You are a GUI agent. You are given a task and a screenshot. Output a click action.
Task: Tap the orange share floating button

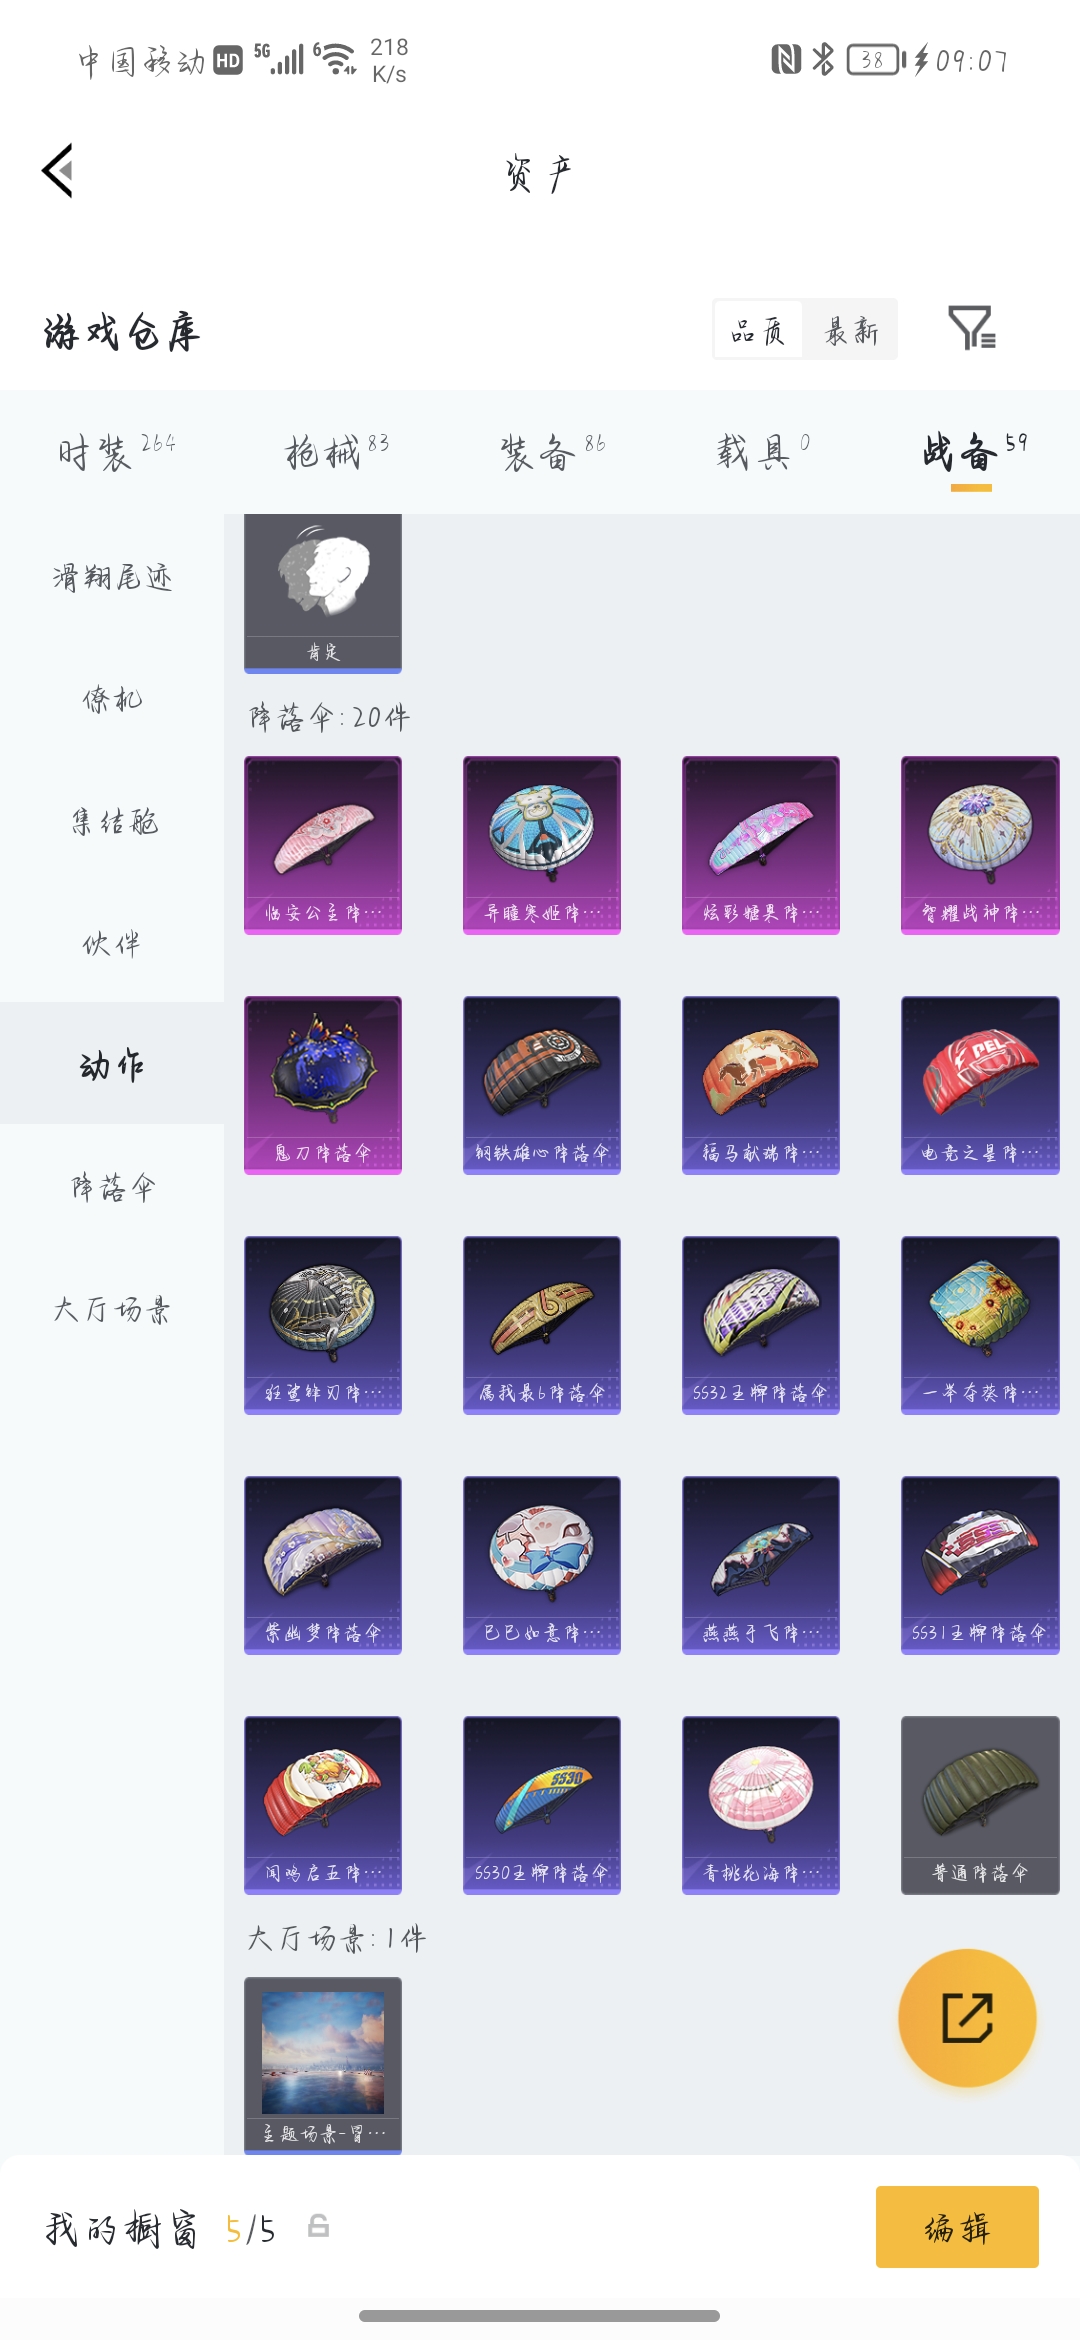pos(967,2018)
